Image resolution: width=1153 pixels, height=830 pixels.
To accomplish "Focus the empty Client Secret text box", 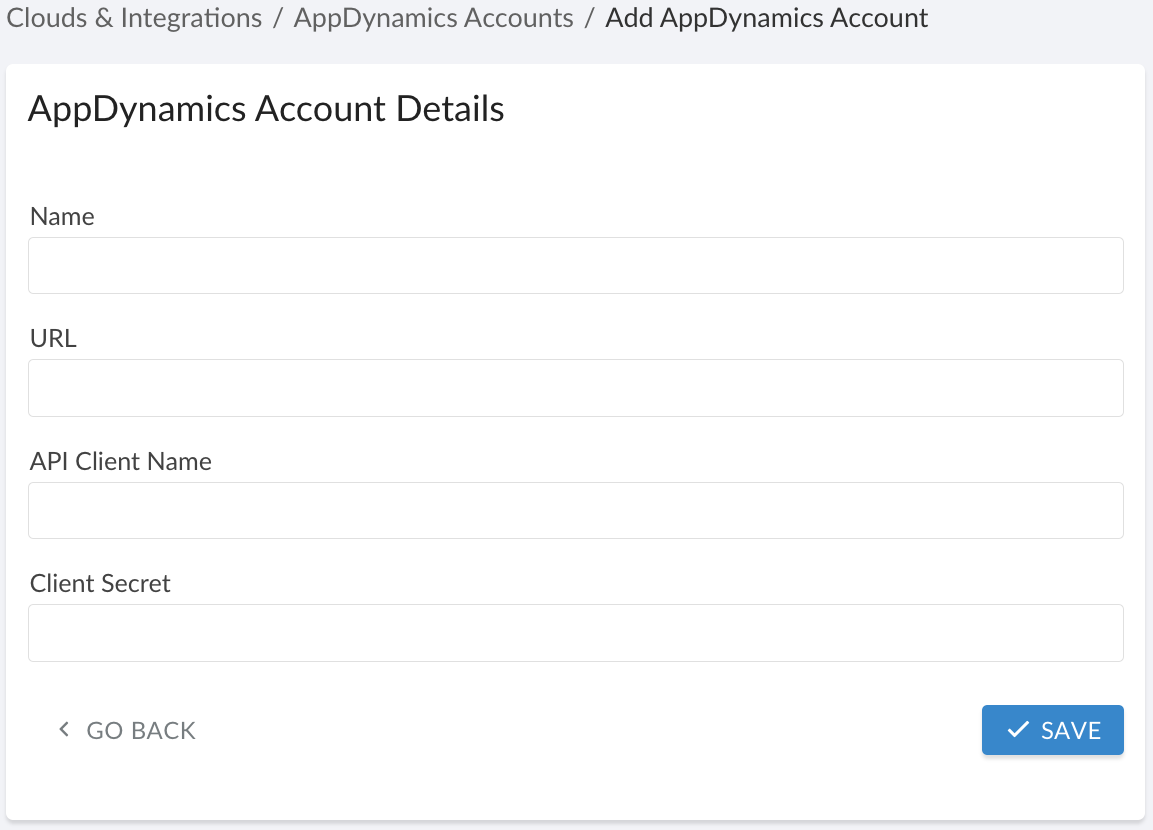I will pyautogui.click(x=575, y=632).
